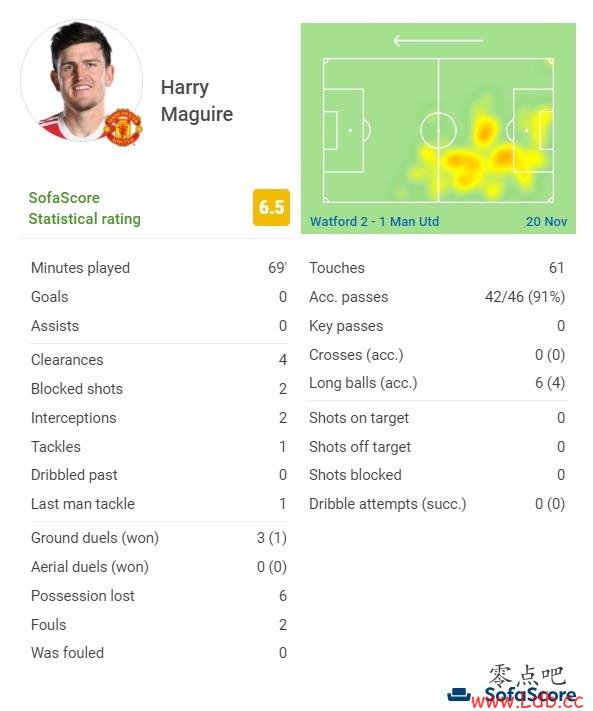The width and height of the screenshot is (593, 711).
Task: Click the heatmap pitch centre circle
Action: tap(438, 131)
